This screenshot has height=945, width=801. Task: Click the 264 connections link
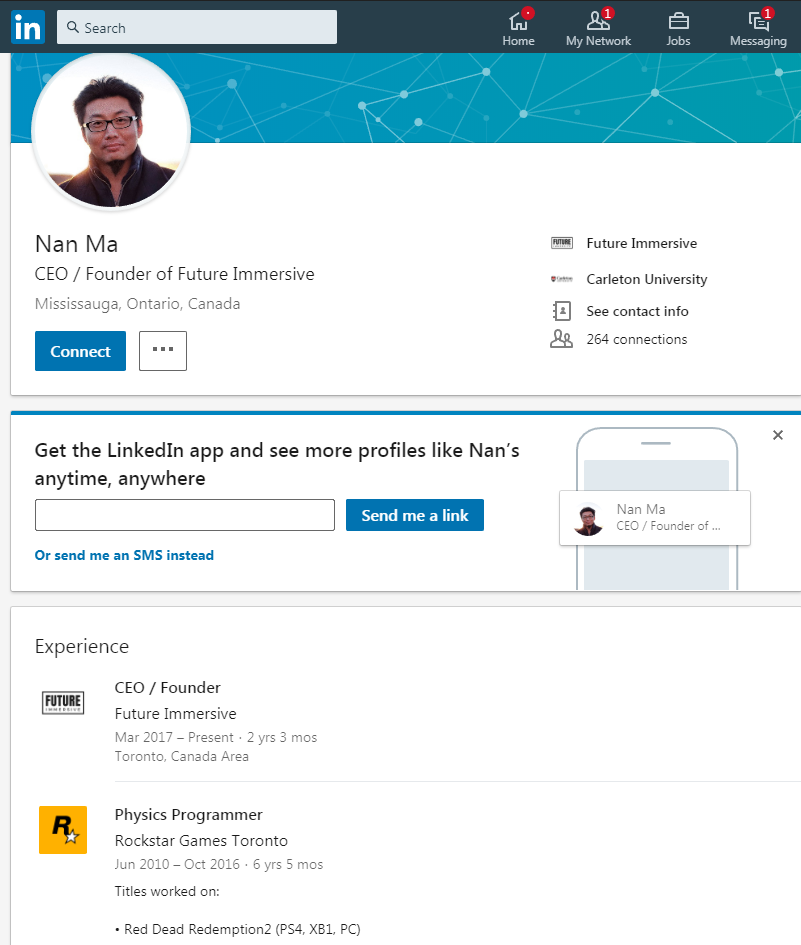point(636,339)
